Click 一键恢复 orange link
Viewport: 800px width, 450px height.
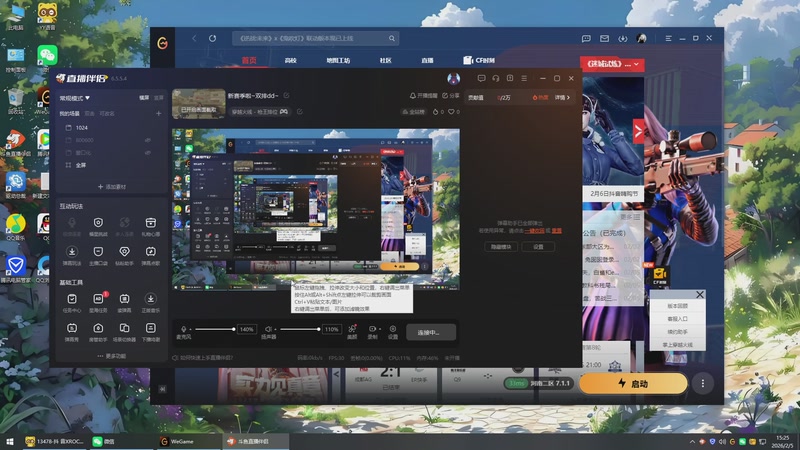pyautogui.click(x=534, y=231)
